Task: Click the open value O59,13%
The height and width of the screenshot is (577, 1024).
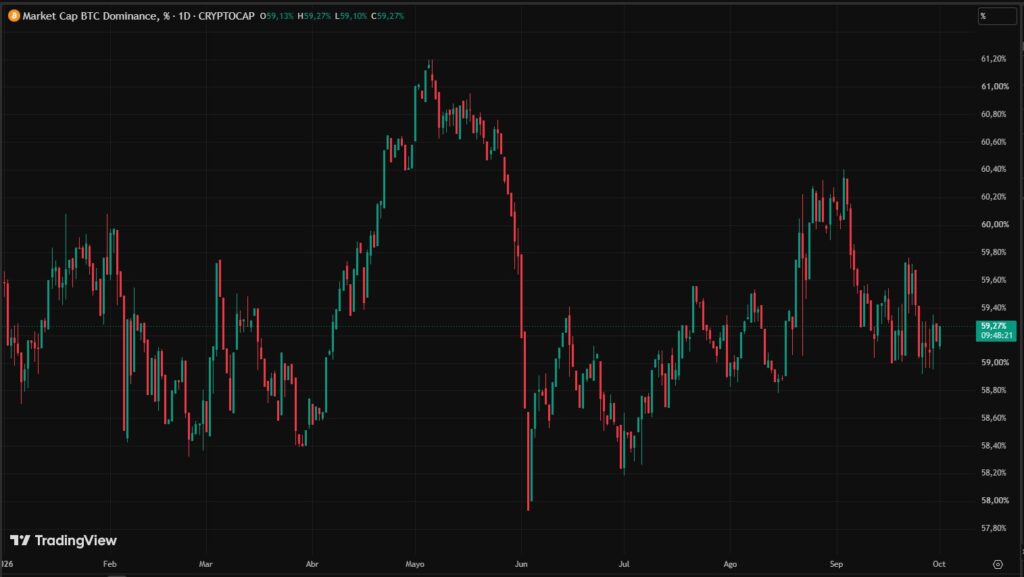Action: click(276, 16)
